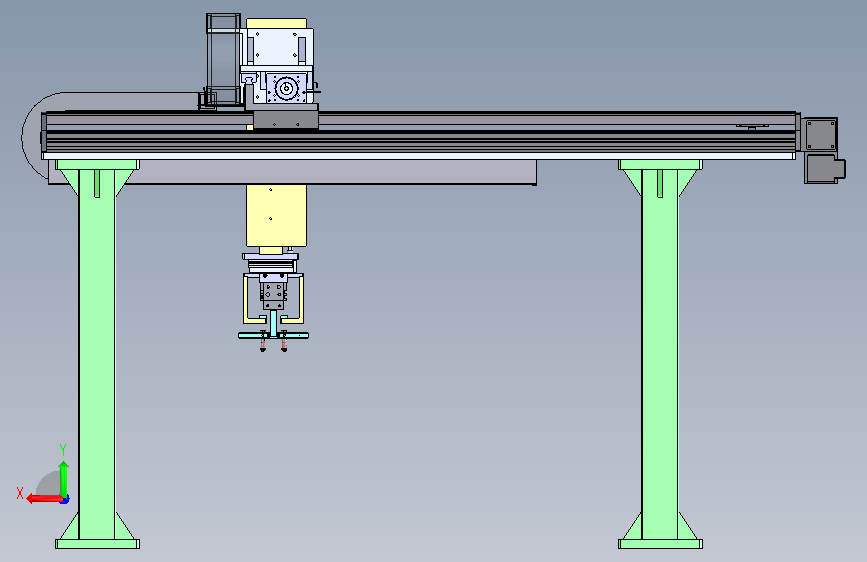Viewport: 867px width, 562px height.
Task: Select the right column's floor base plate
Action: 660,544
